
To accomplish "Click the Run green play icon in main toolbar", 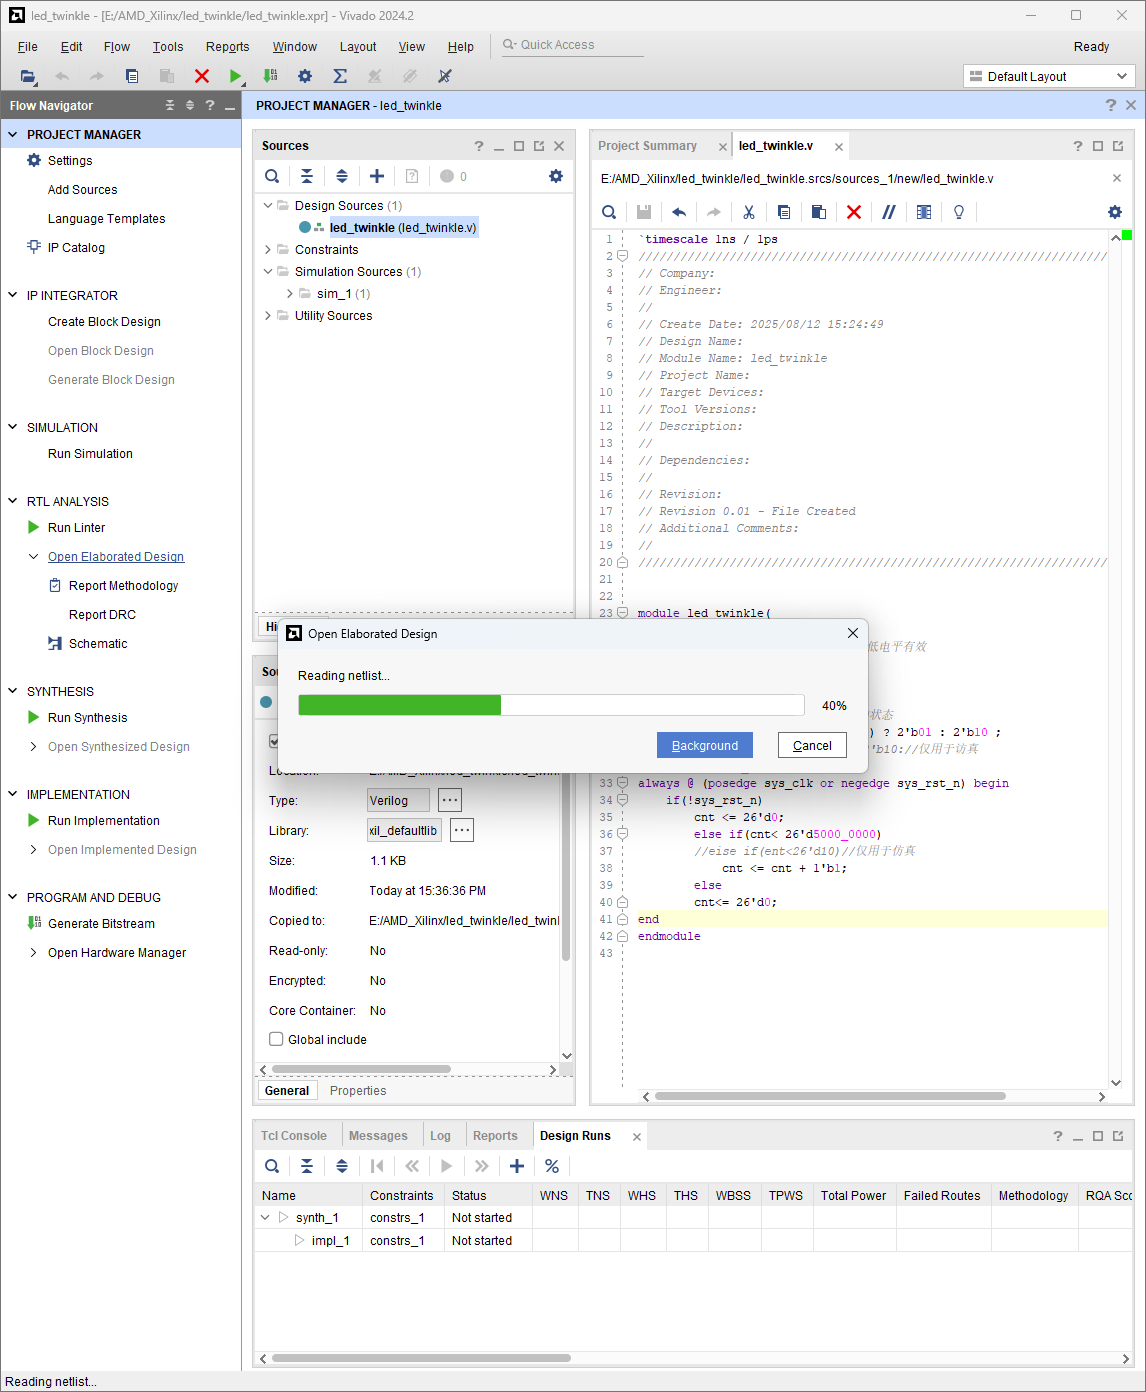I will point(235,76).
